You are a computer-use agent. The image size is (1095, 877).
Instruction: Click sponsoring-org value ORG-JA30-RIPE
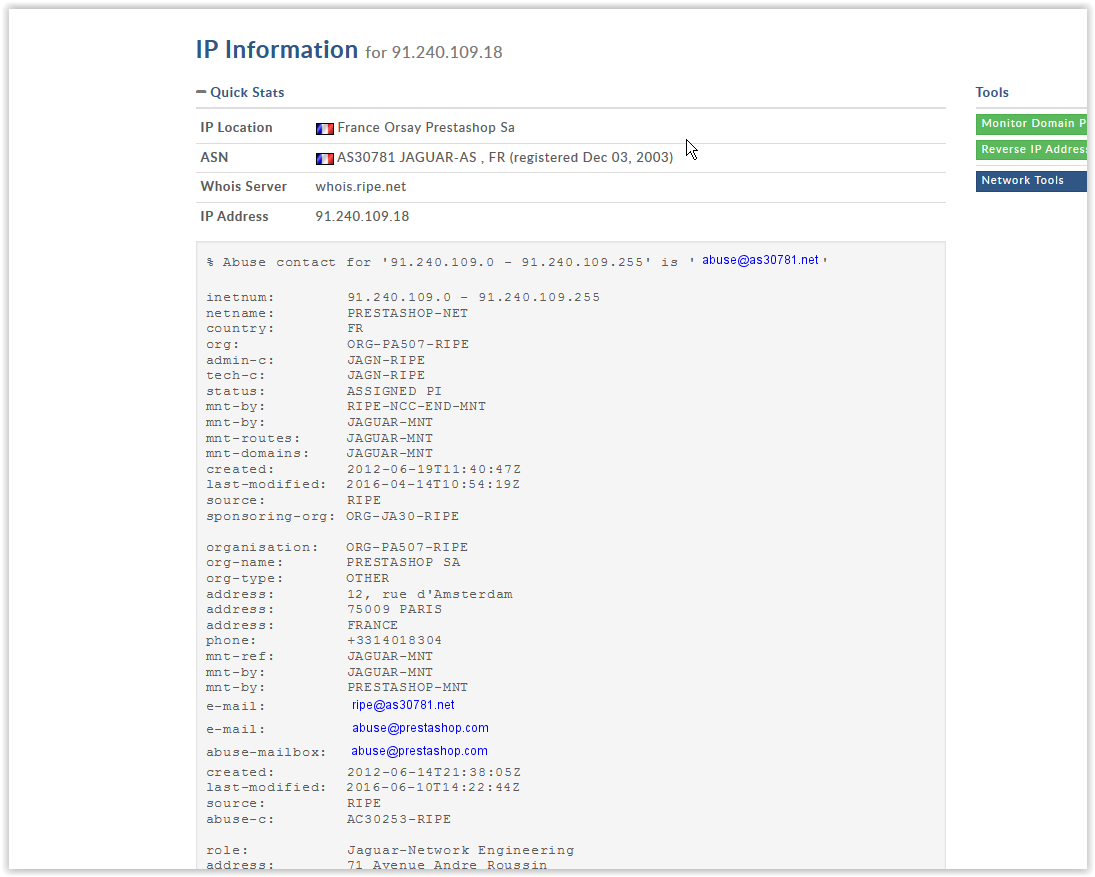[x=402, y=516]
